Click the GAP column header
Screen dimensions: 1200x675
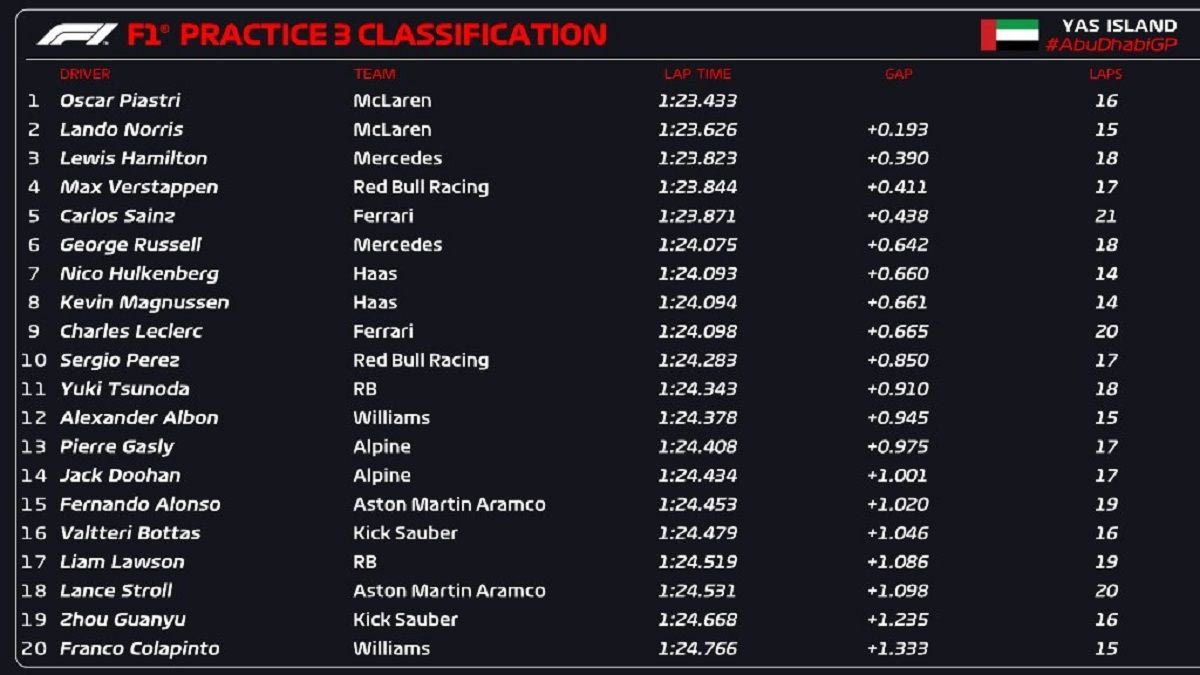point(898,74)
